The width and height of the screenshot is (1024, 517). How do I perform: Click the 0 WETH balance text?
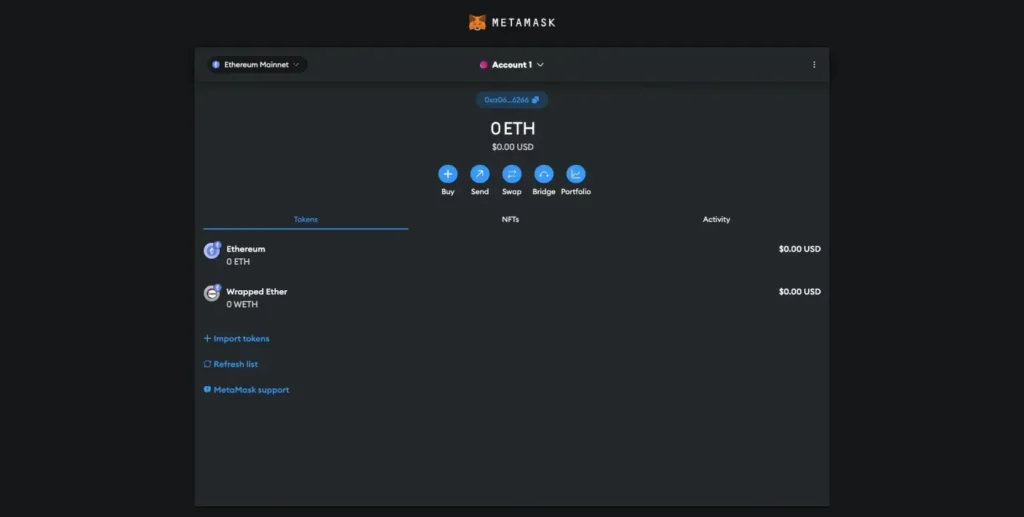[242, 304]
